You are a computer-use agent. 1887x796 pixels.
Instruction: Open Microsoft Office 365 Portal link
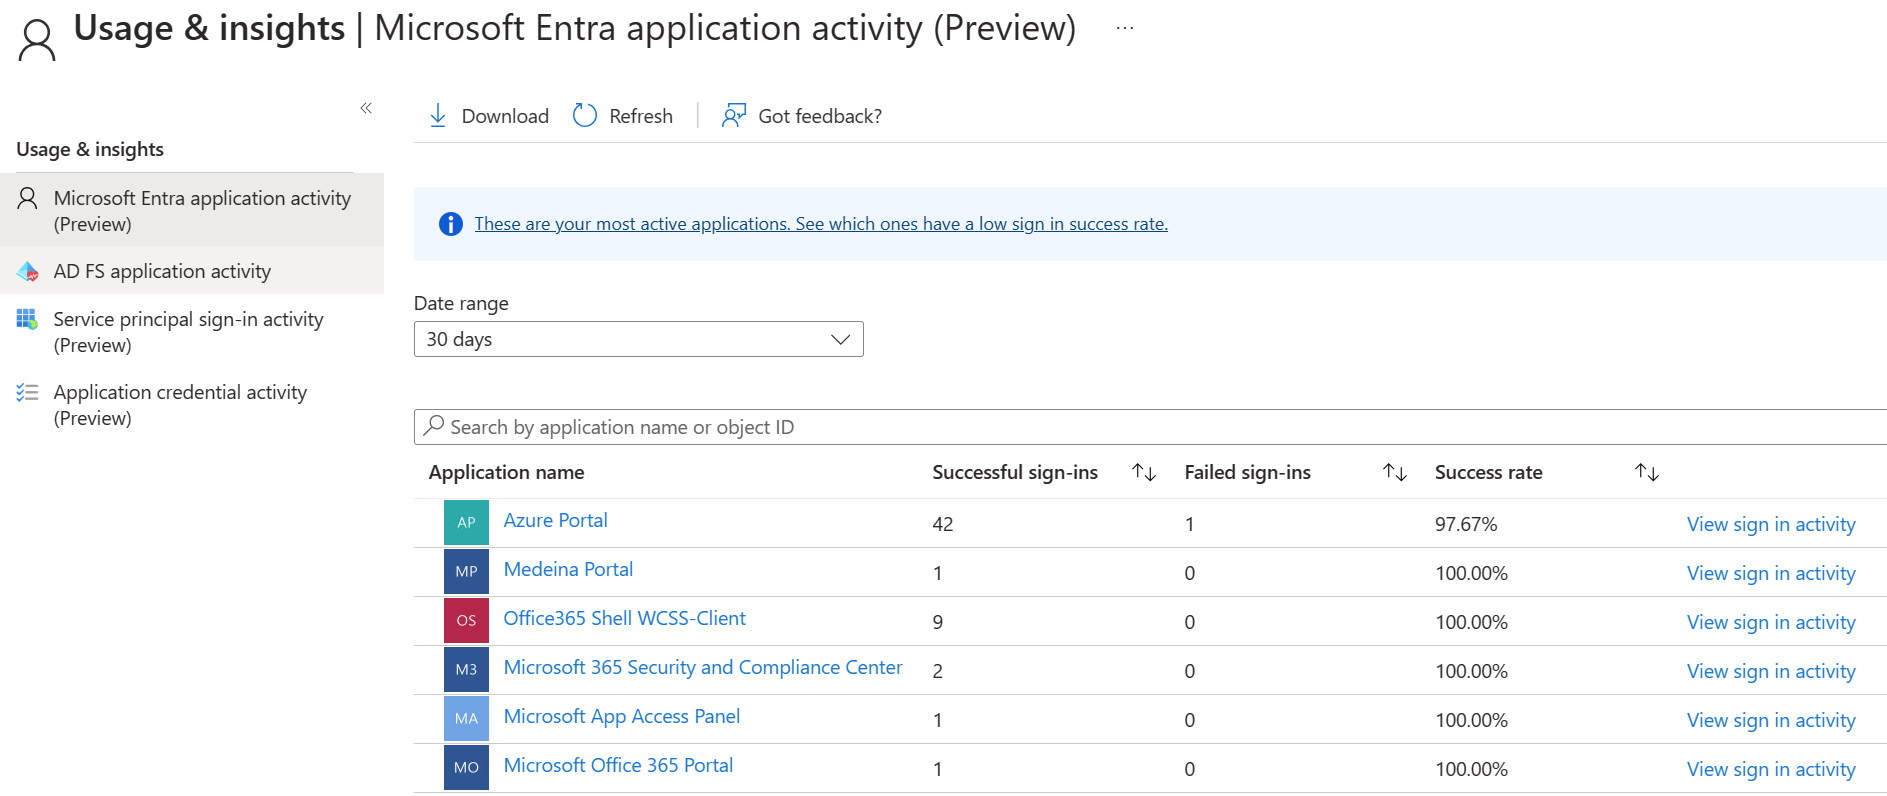coord(618,765)
